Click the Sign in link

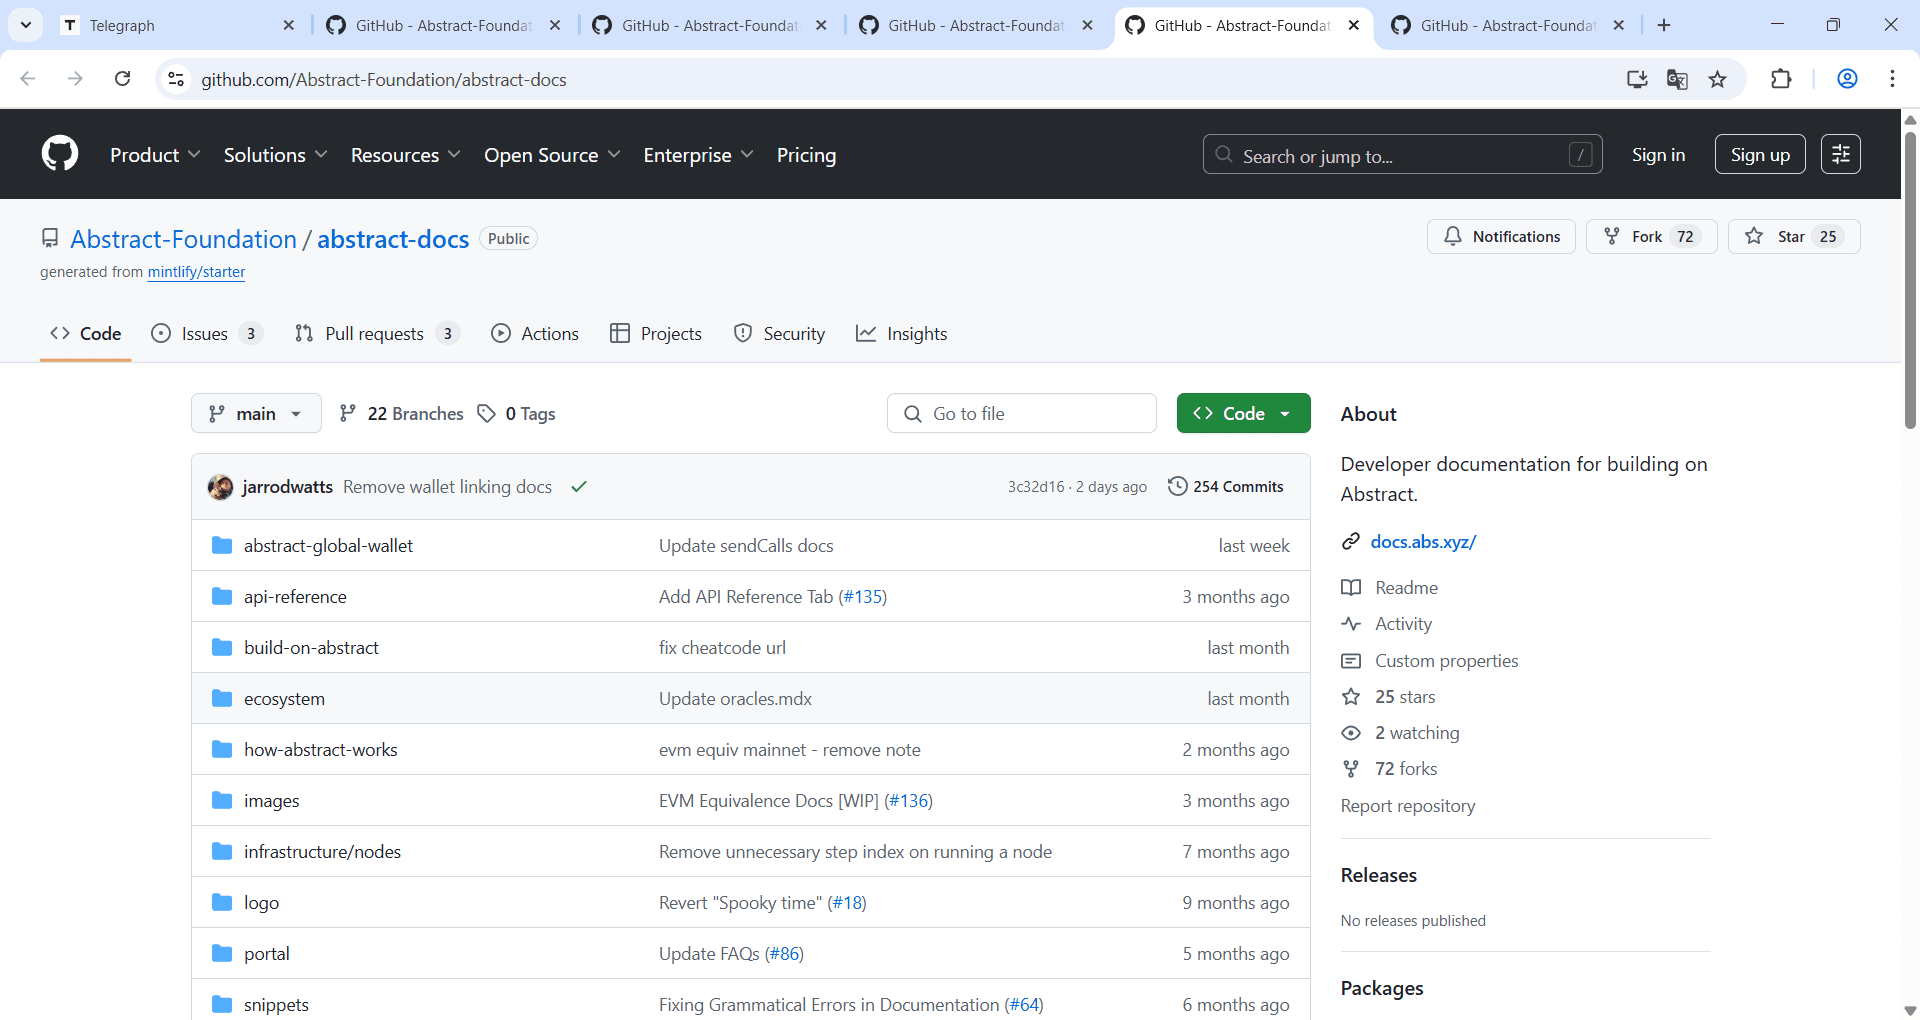click(x=1658, y=155)
